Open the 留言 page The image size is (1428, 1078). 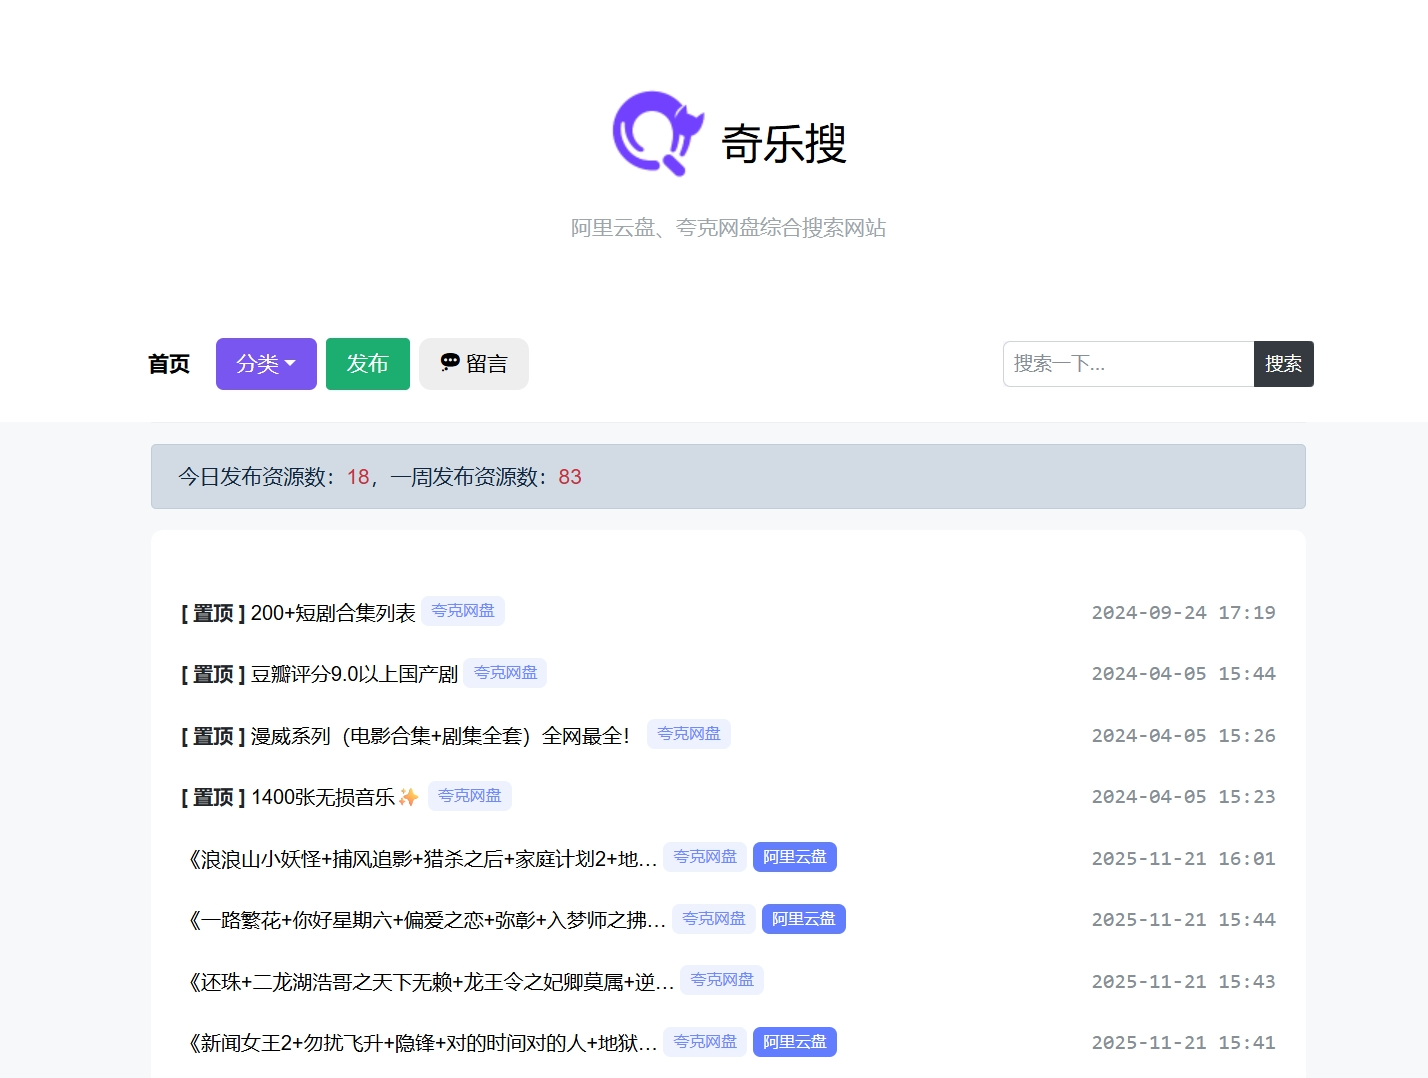point(474,363)
